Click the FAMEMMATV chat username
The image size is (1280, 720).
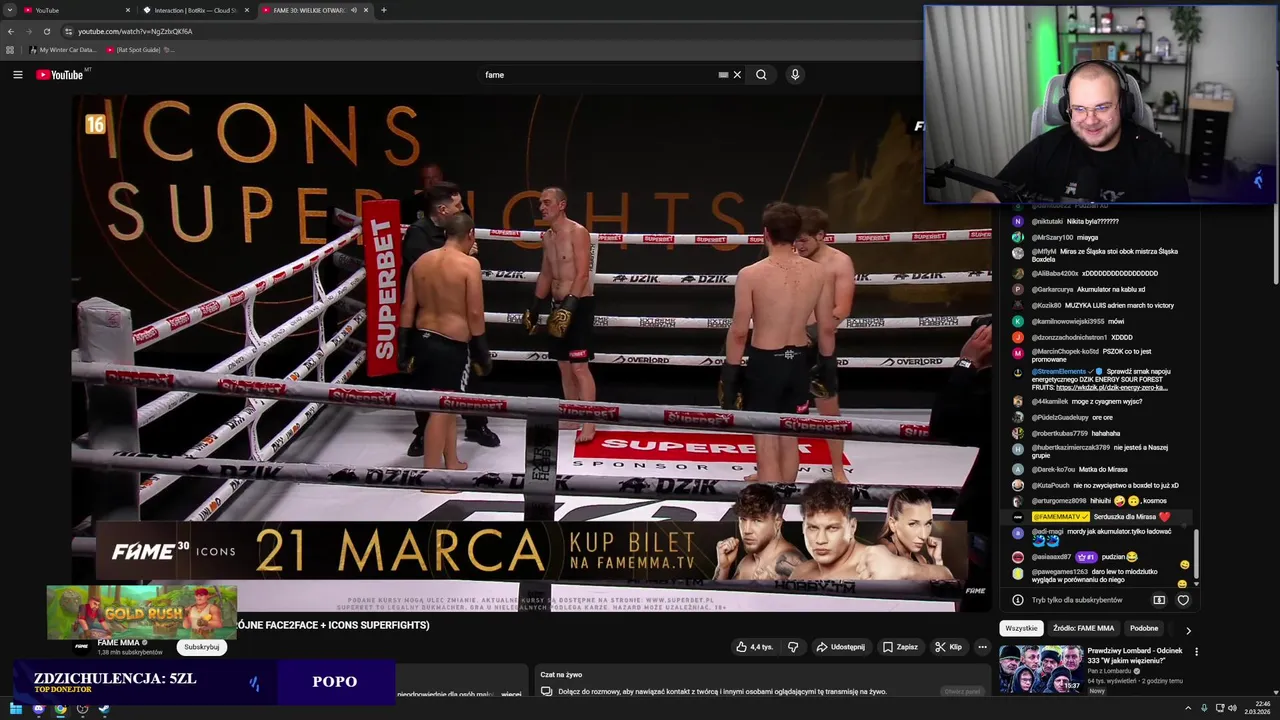point(1059,517)
